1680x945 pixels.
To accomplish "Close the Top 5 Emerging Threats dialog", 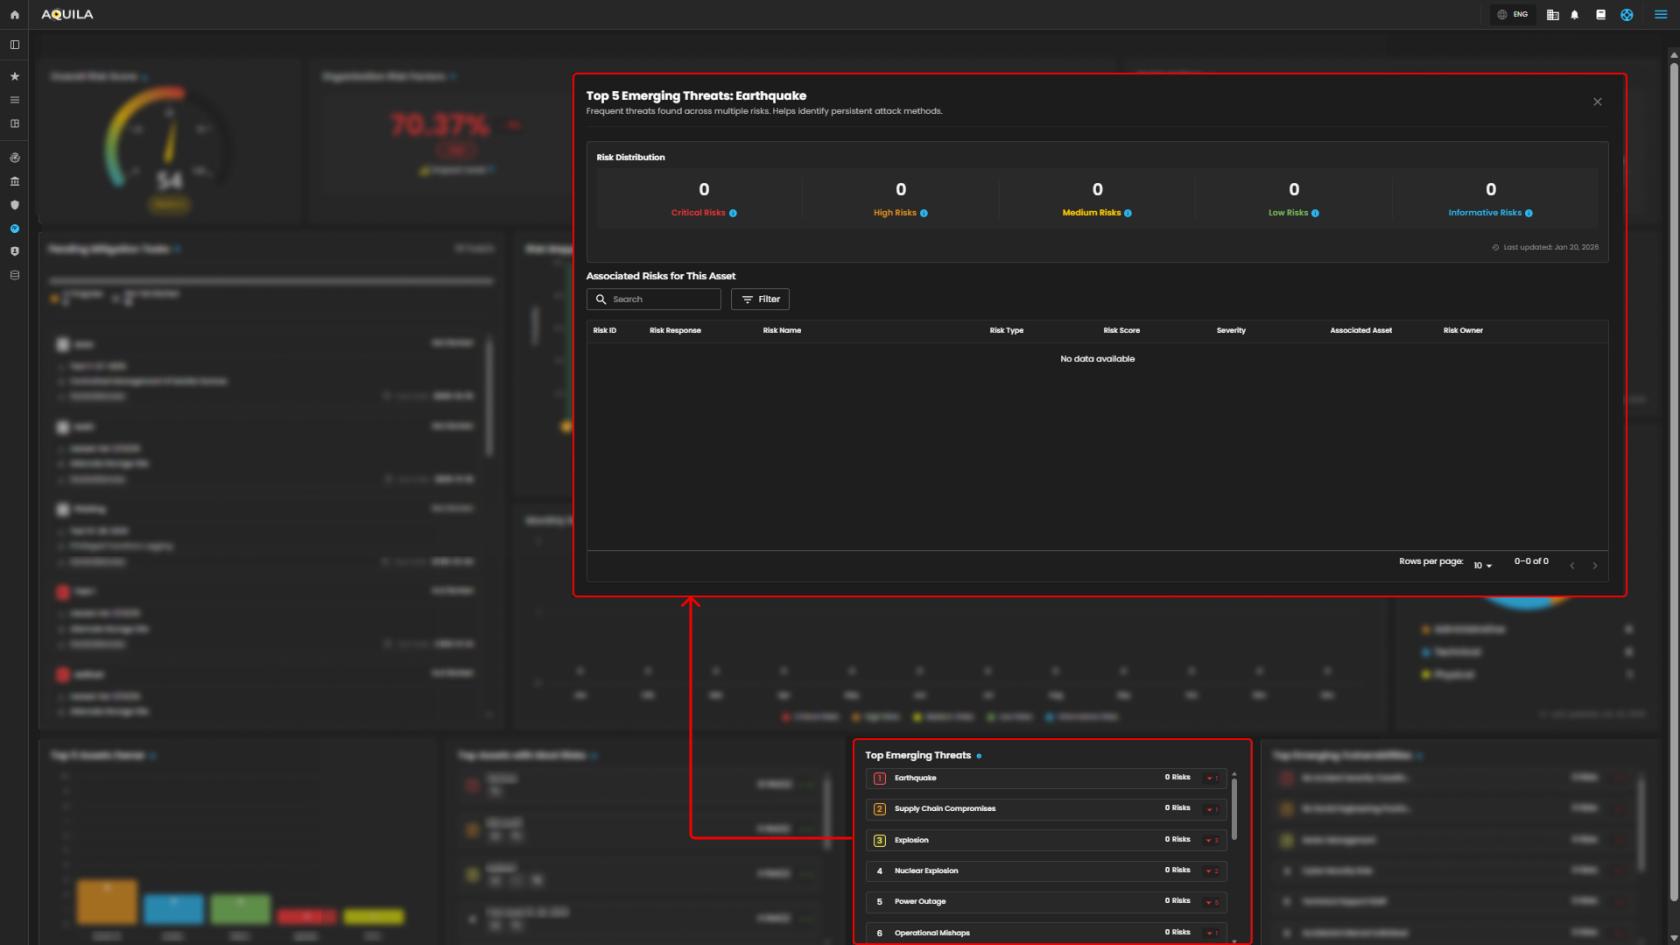I will 1597,102.
